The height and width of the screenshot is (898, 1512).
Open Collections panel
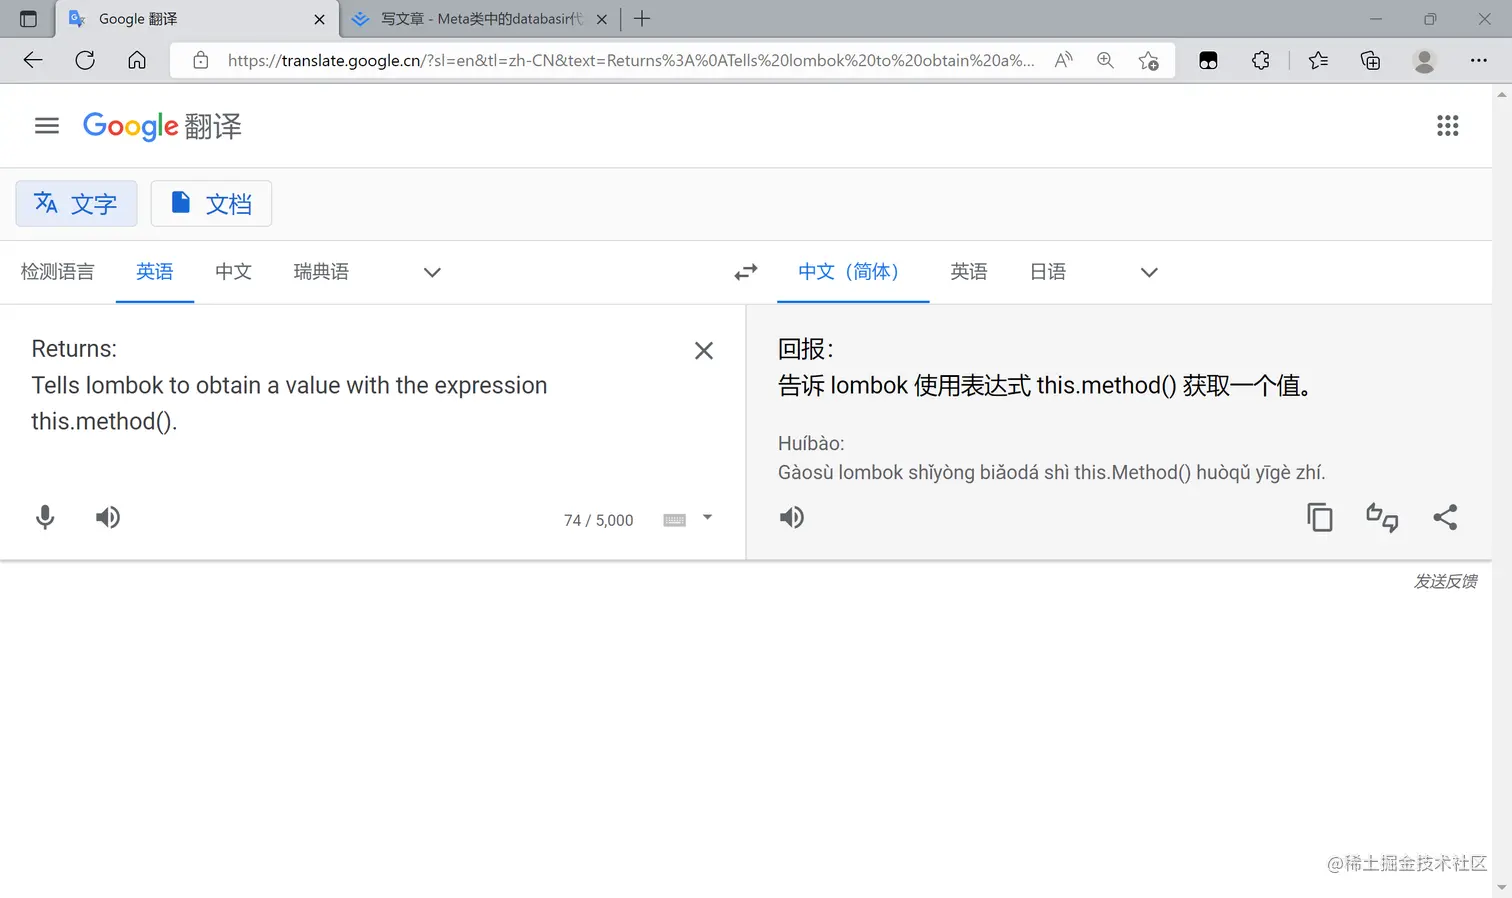click(1371, 60)
